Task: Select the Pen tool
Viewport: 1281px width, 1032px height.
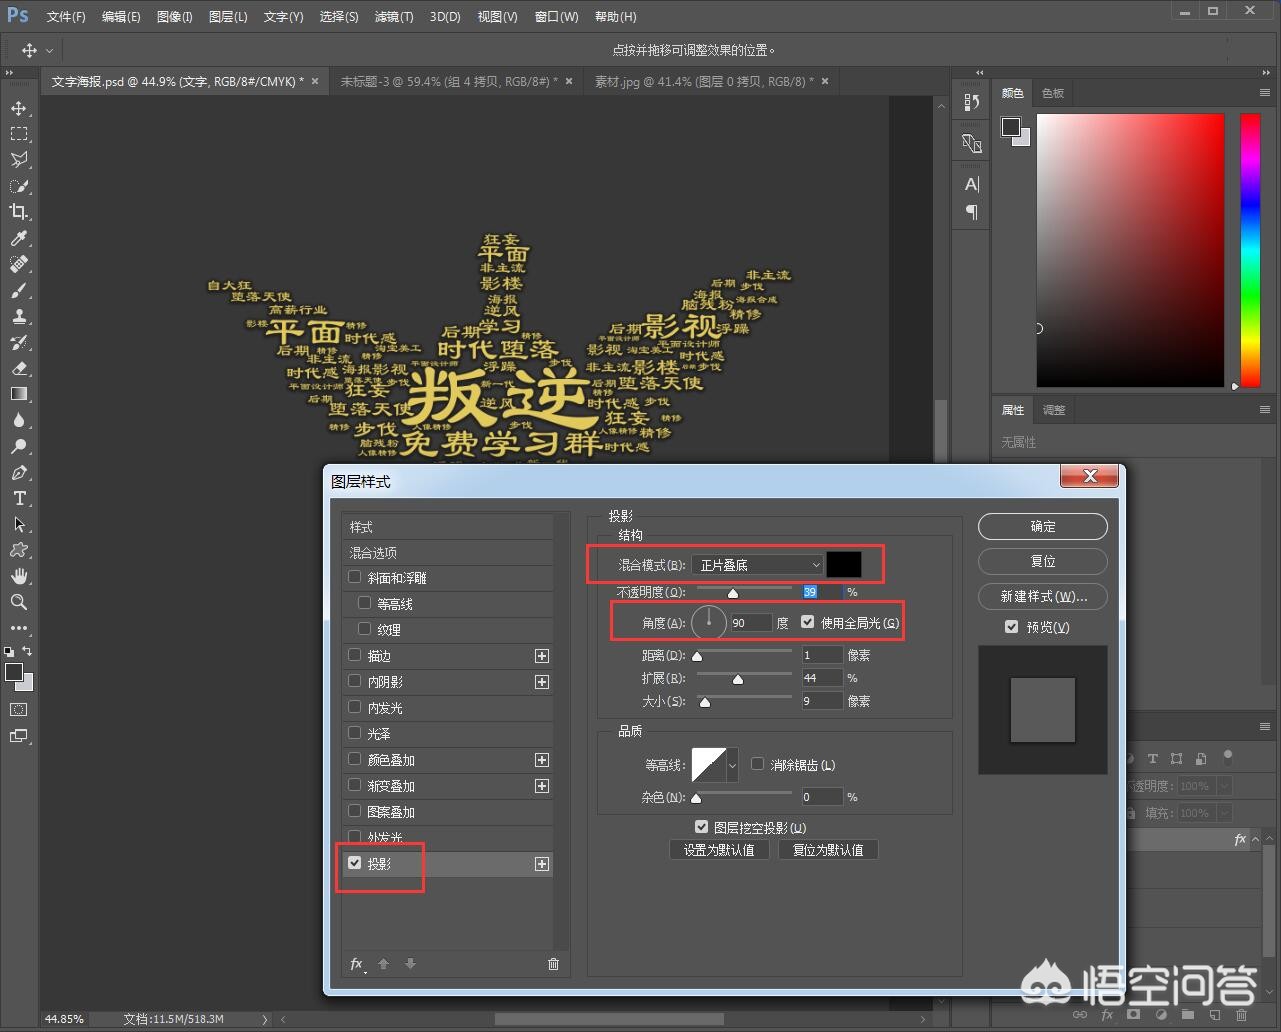Action: [18, 472]
